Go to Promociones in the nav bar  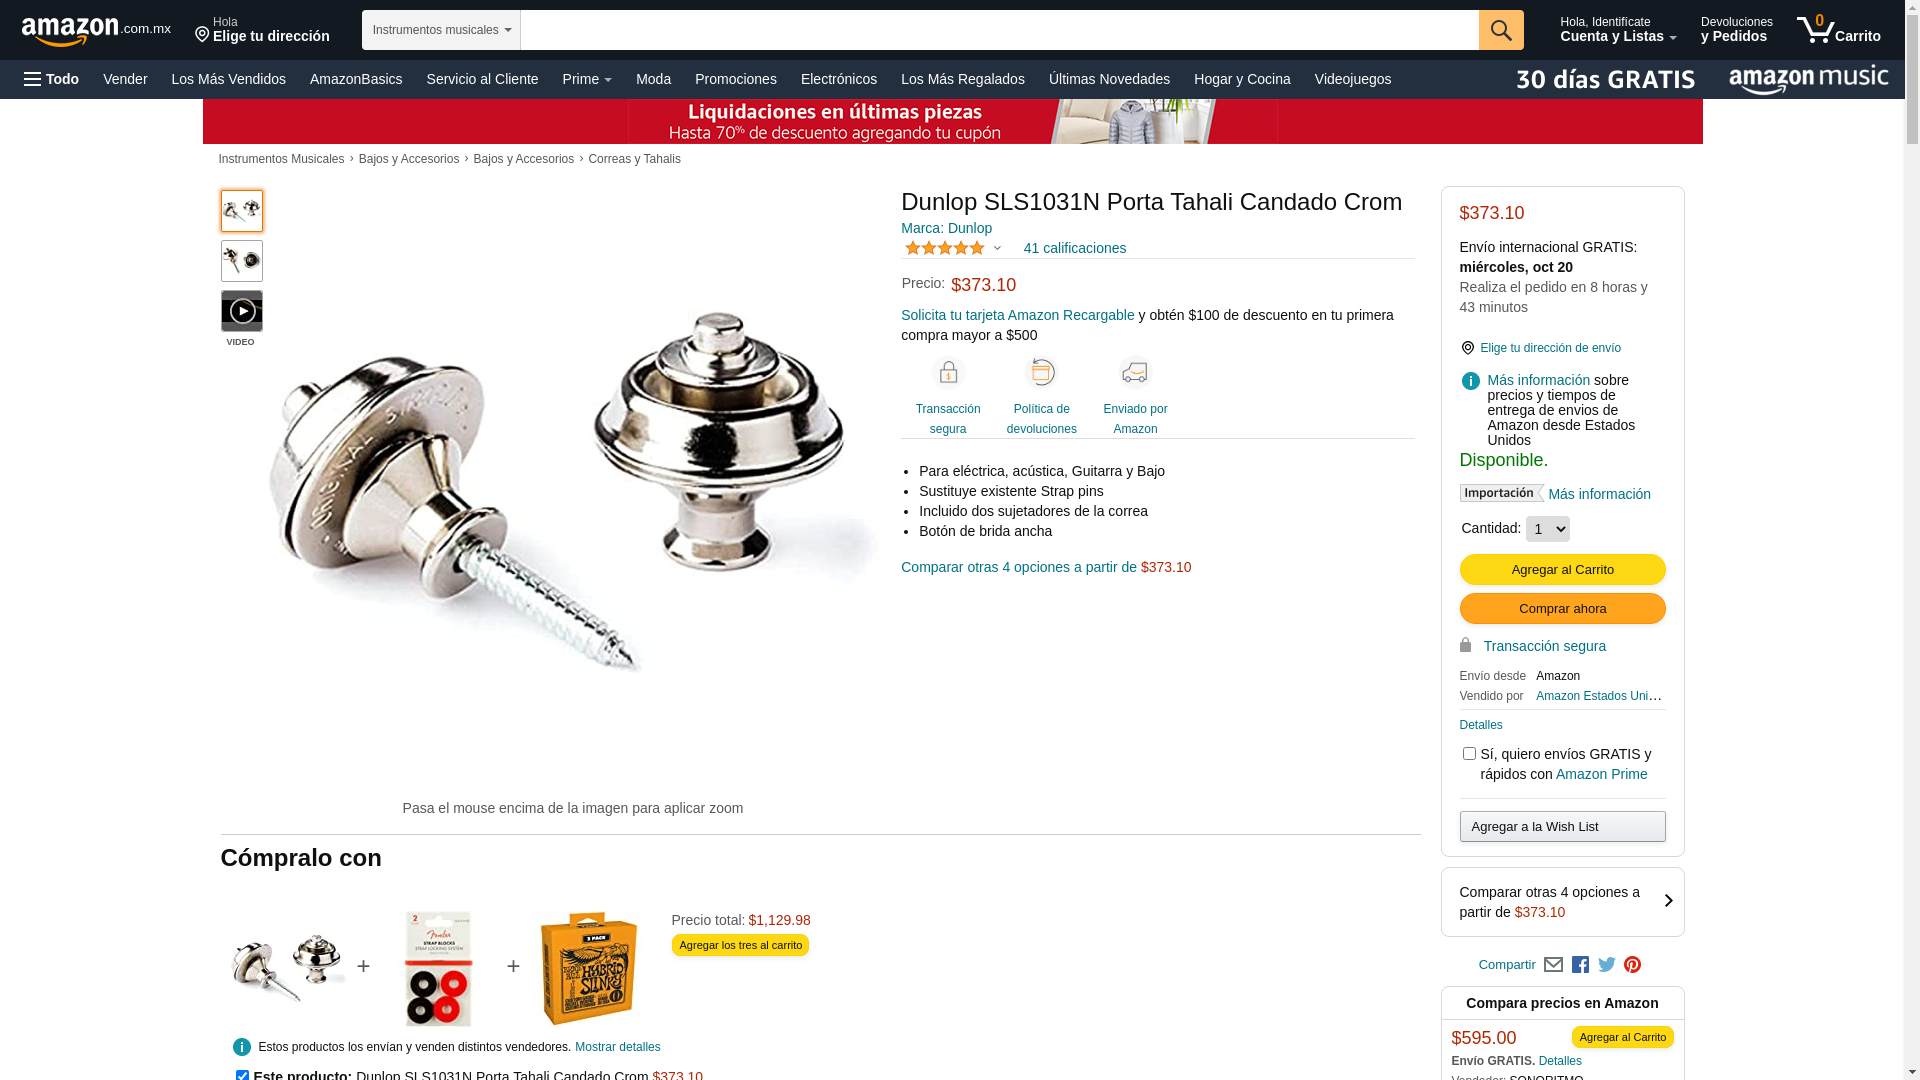pos(735,79)
